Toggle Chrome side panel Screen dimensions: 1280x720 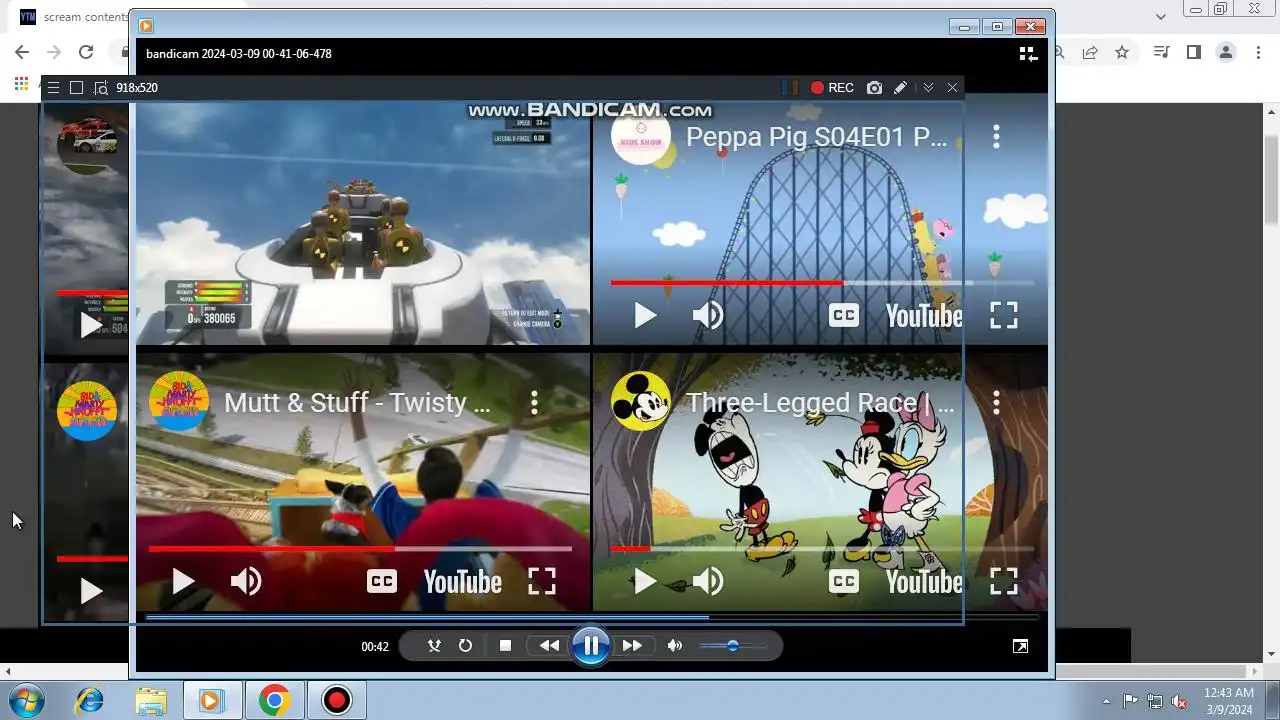click(x=1193, y=52)
